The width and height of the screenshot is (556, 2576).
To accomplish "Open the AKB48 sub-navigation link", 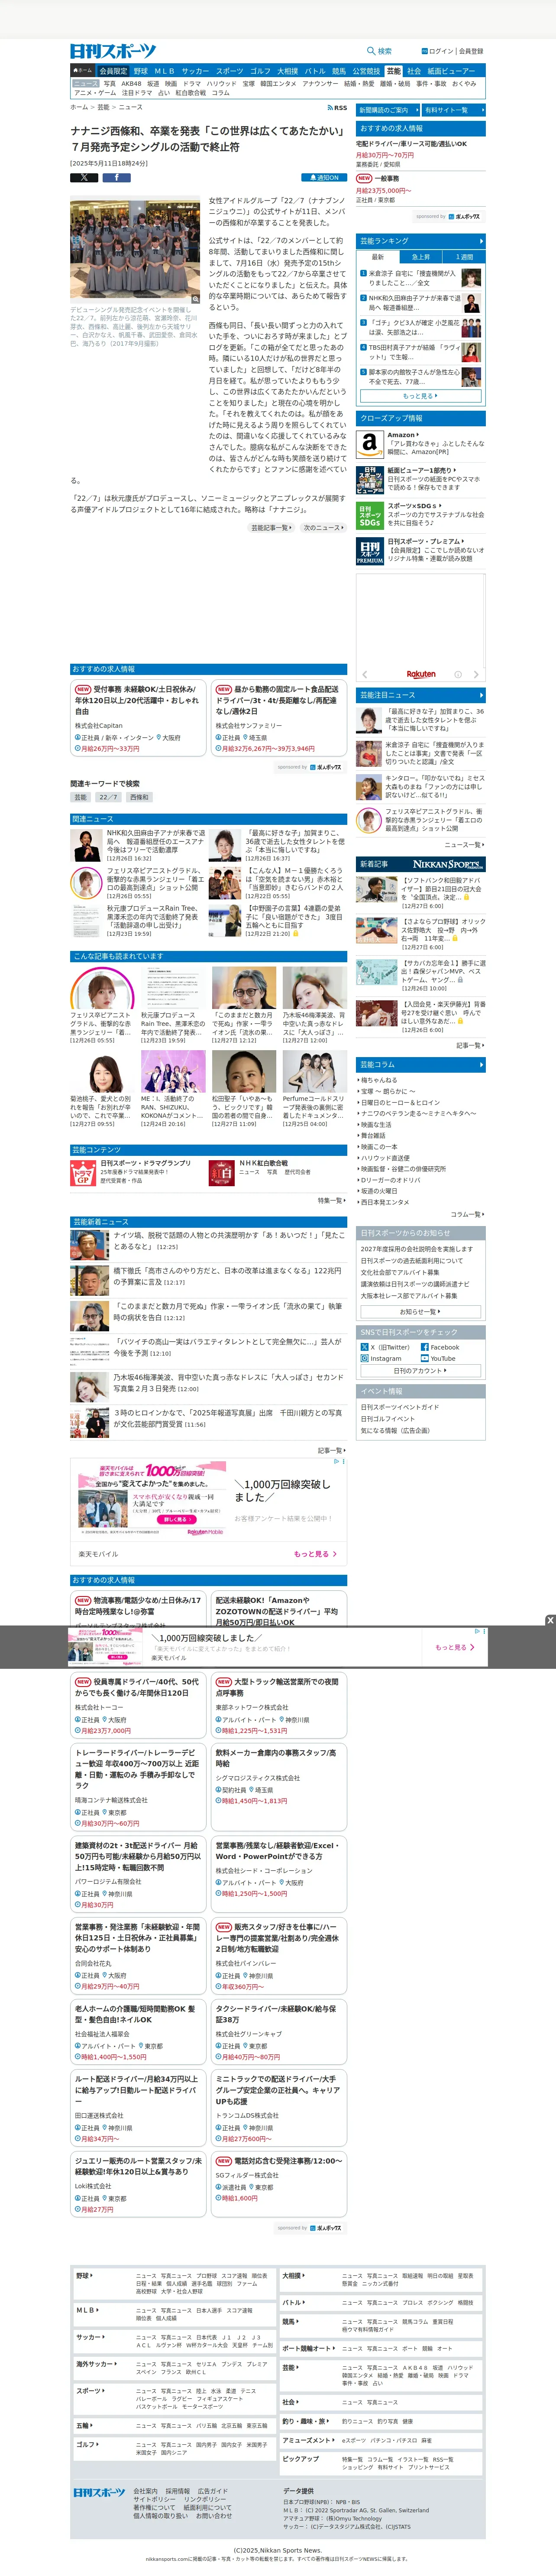I will click(131, 83).
